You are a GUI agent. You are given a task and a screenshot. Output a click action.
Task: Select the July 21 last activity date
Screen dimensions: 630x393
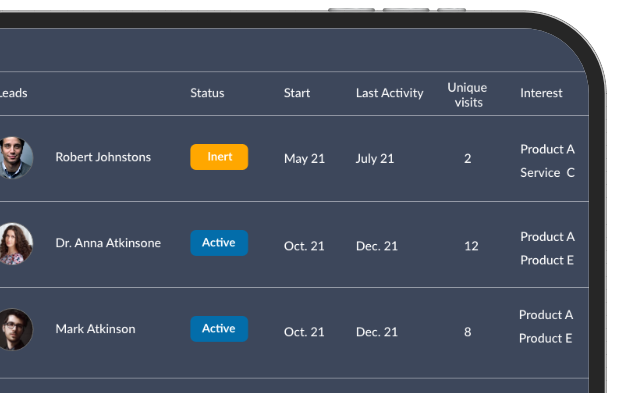click(374, 159)
